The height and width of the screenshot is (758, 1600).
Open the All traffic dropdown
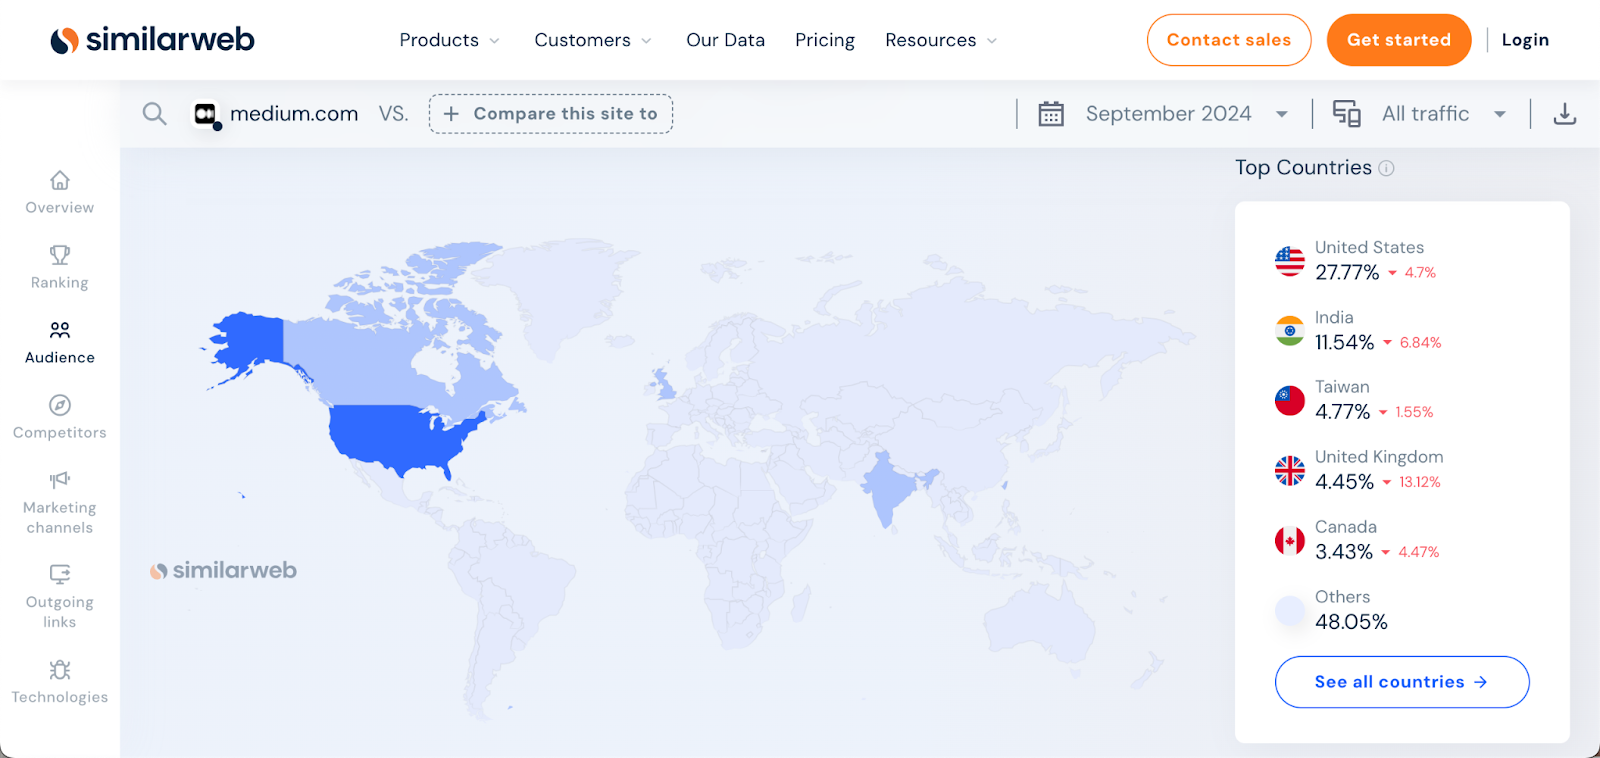coord(1444,114)
